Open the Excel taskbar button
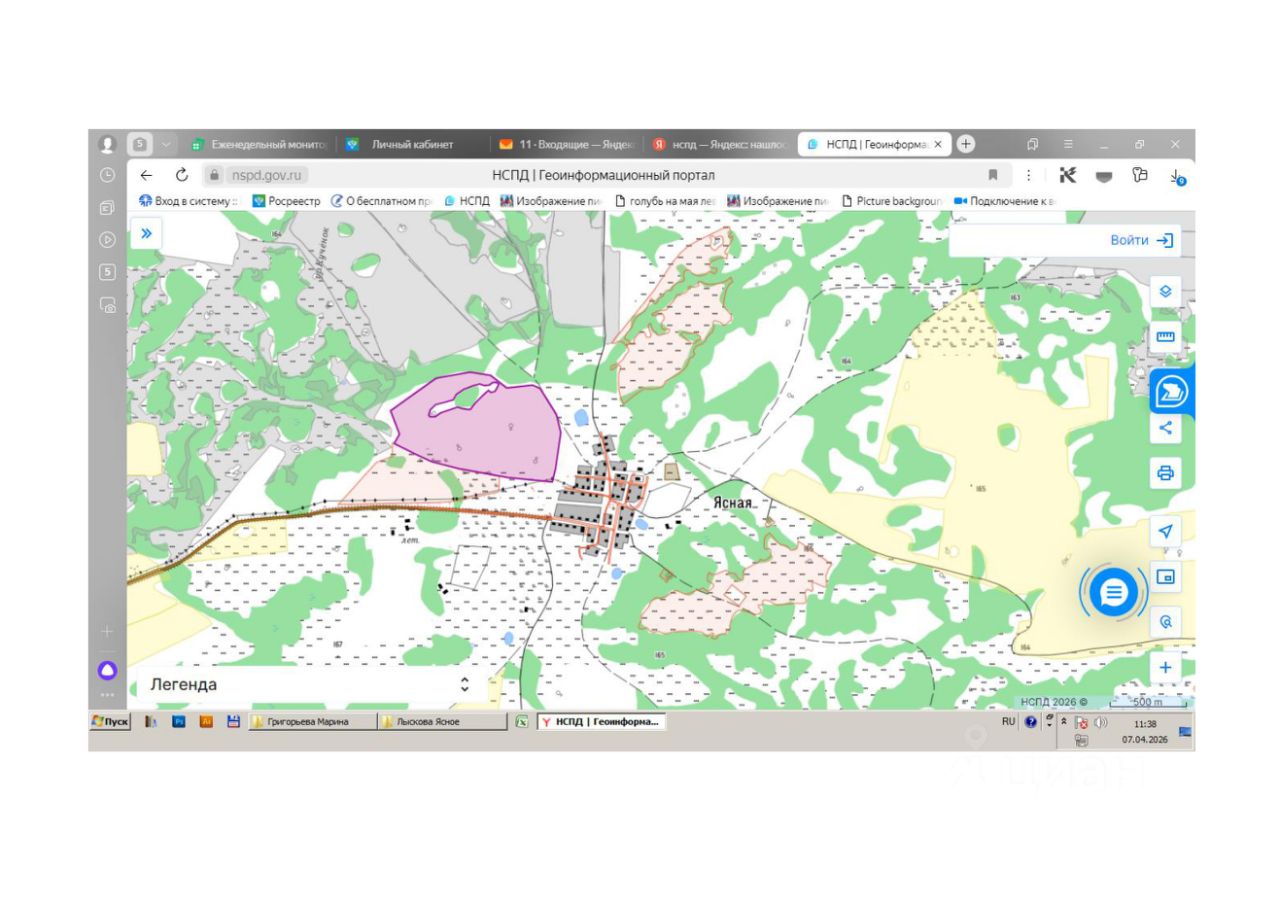The width and height of the screenshot is (1280, 904). [521, 722]
